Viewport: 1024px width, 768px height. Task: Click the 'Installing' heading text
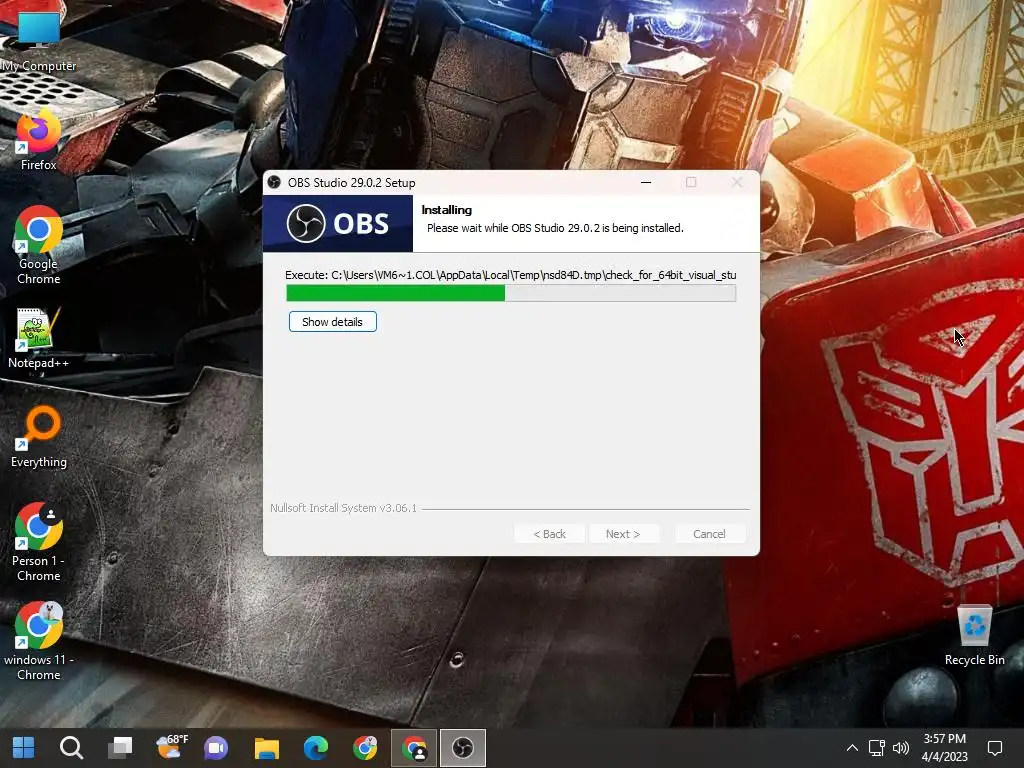point(447,210)
